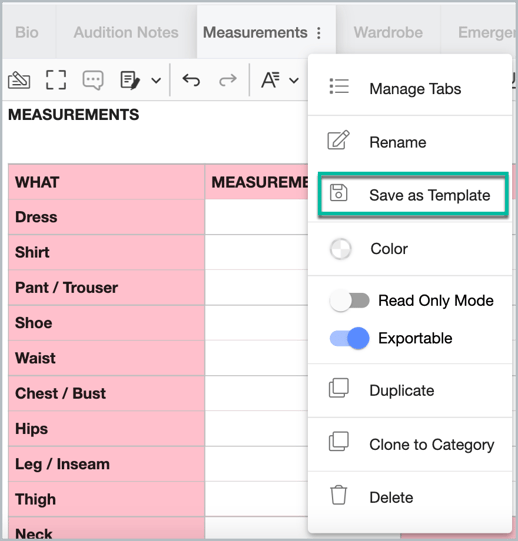Expand the document edit mode dropdown arrow
Image resolution: width=518 pixels, height=541 pixels.
click(156, 81)
